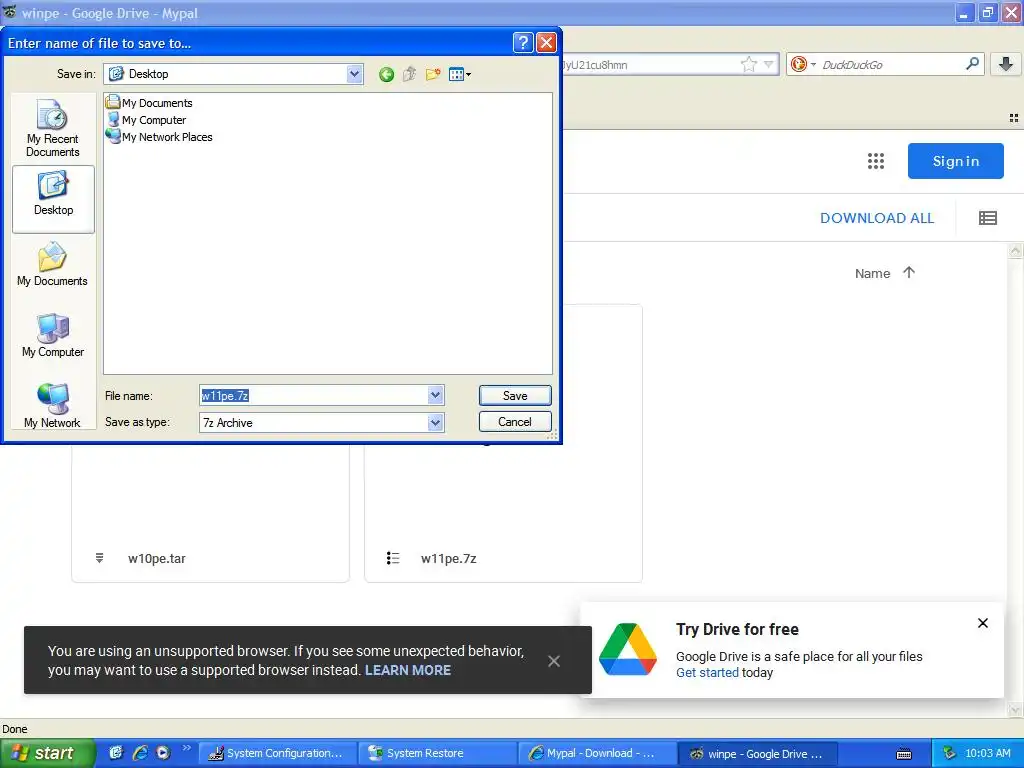Create a new folder in save dialog
The height and width of the screenshot is (768, 1024).
pyautogui.click(x=432, y=74)
